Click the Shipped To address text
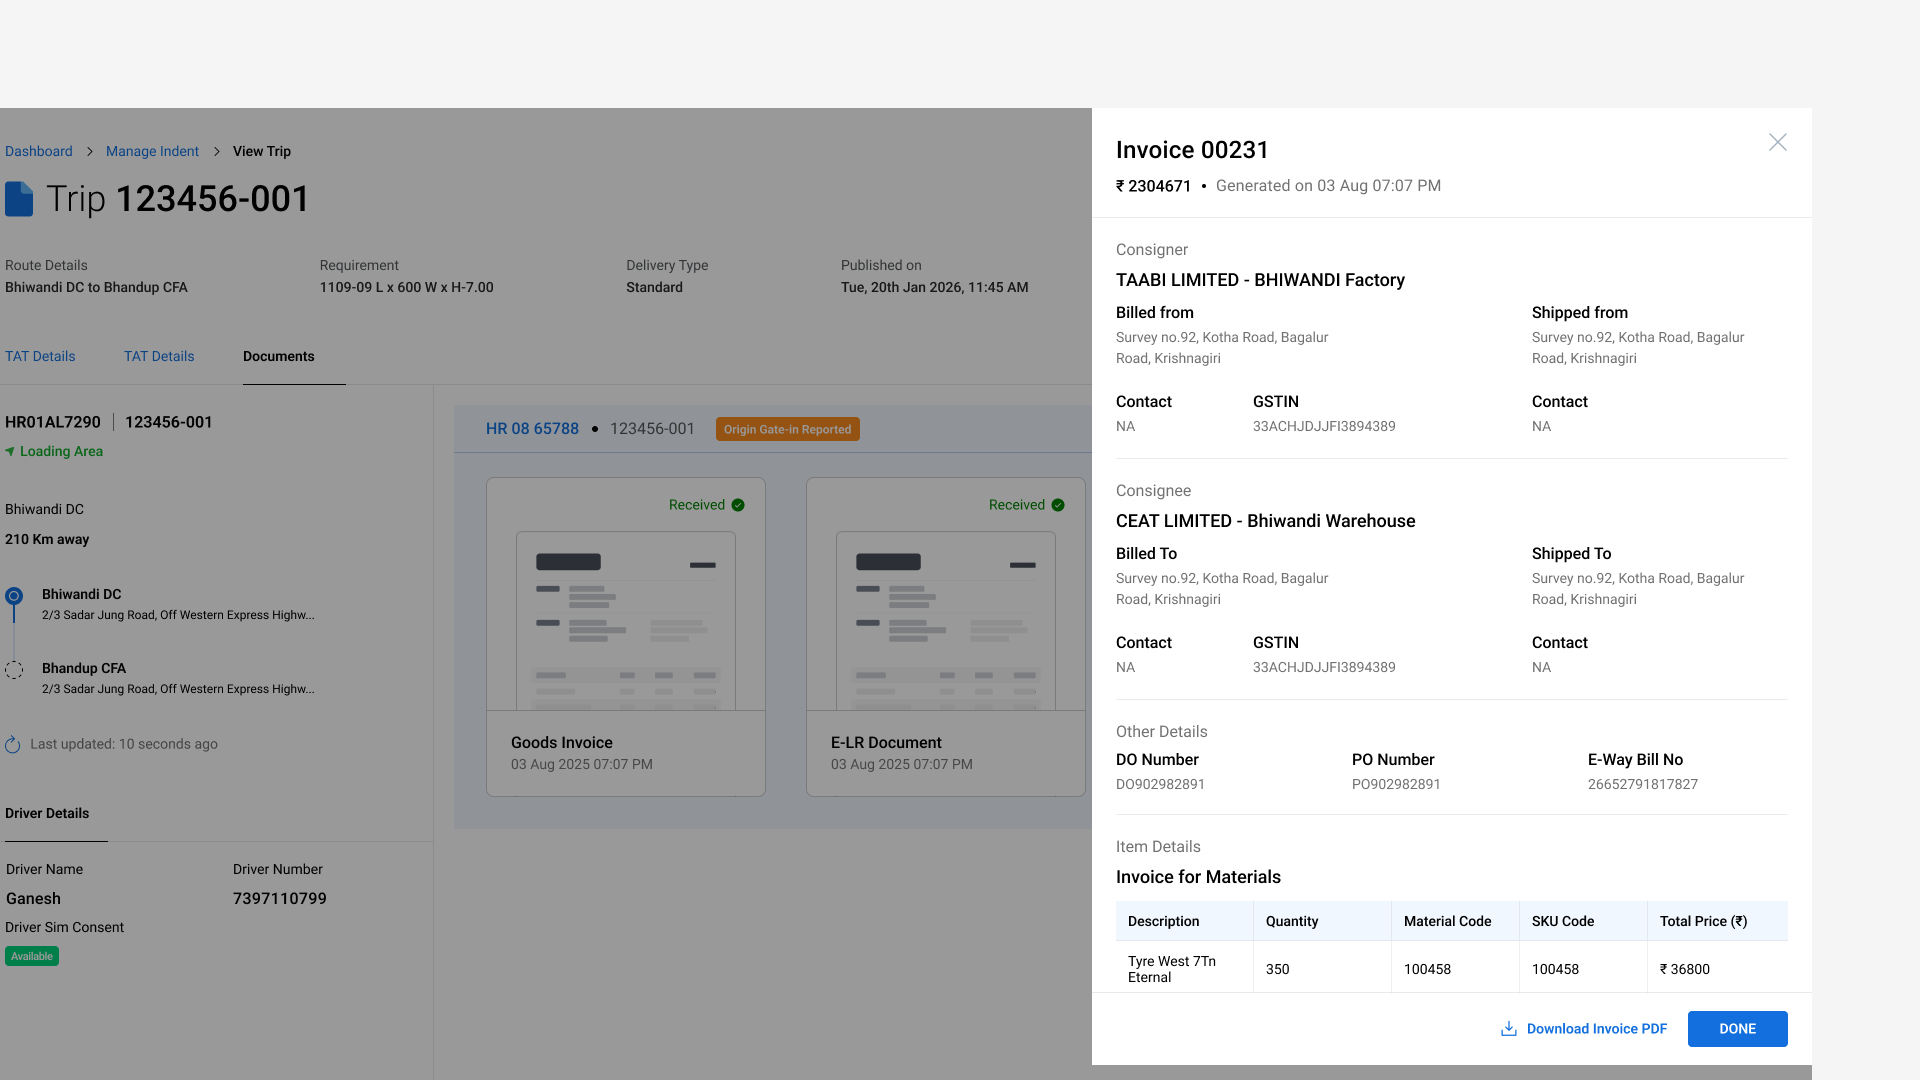Viewport: 1920px width, 1080px height. coord(1638,589)
